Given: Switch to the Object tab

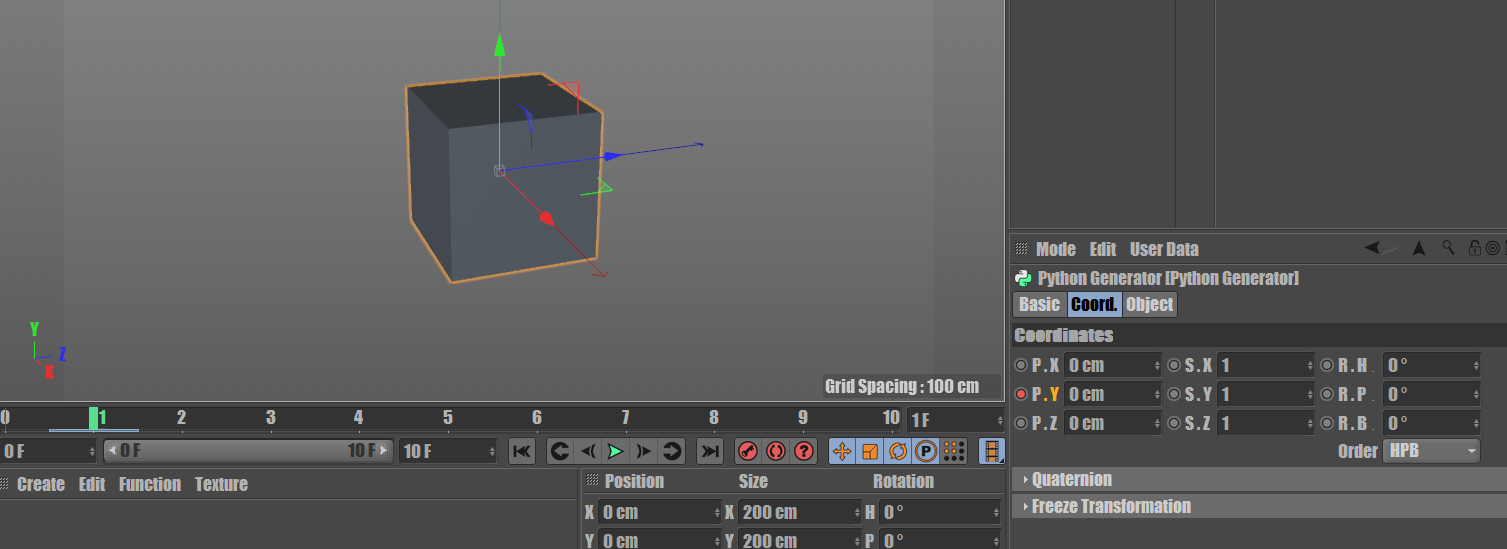Looking at the screenshot, I should pos(1149,304).
